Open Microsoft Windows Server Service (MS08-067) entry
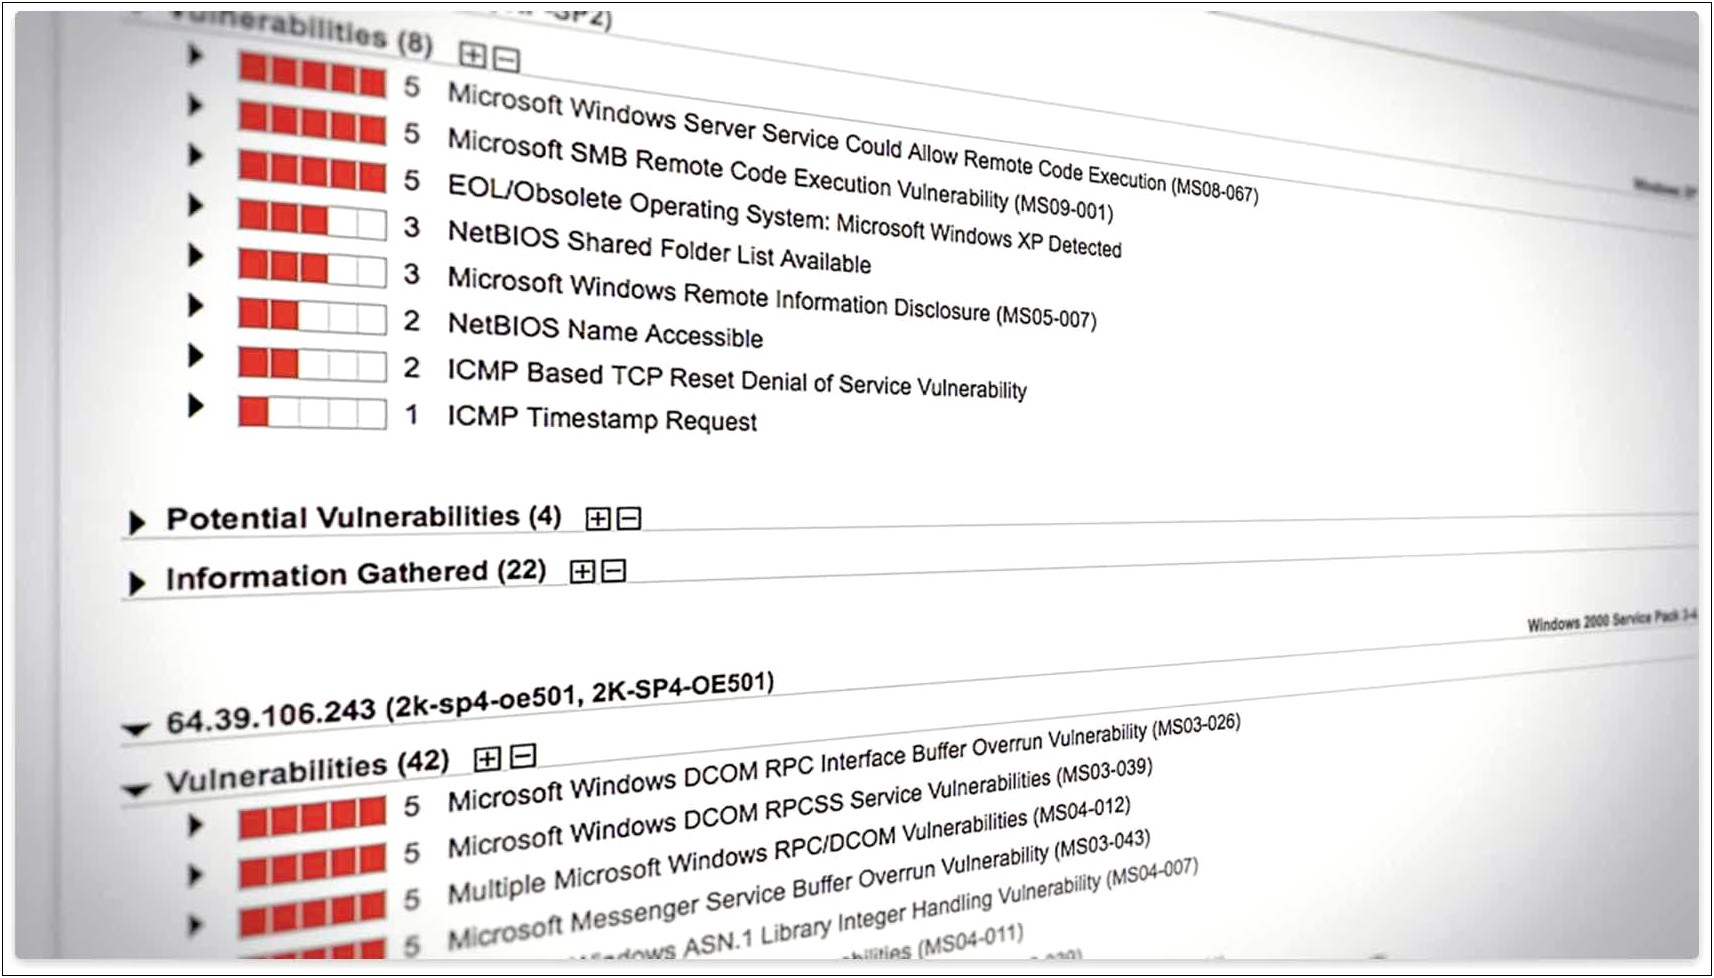This screenshot has width=1714, height=978. coord(852,142)
